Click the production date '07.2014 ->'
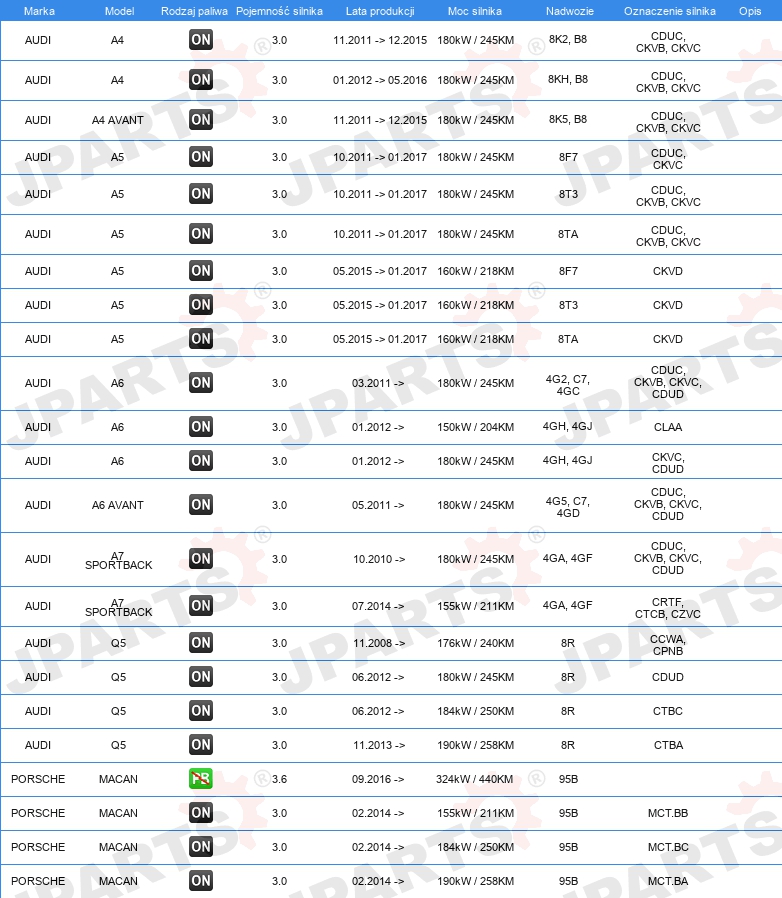Screen dimensions: 782x898 tap(378, 606)
